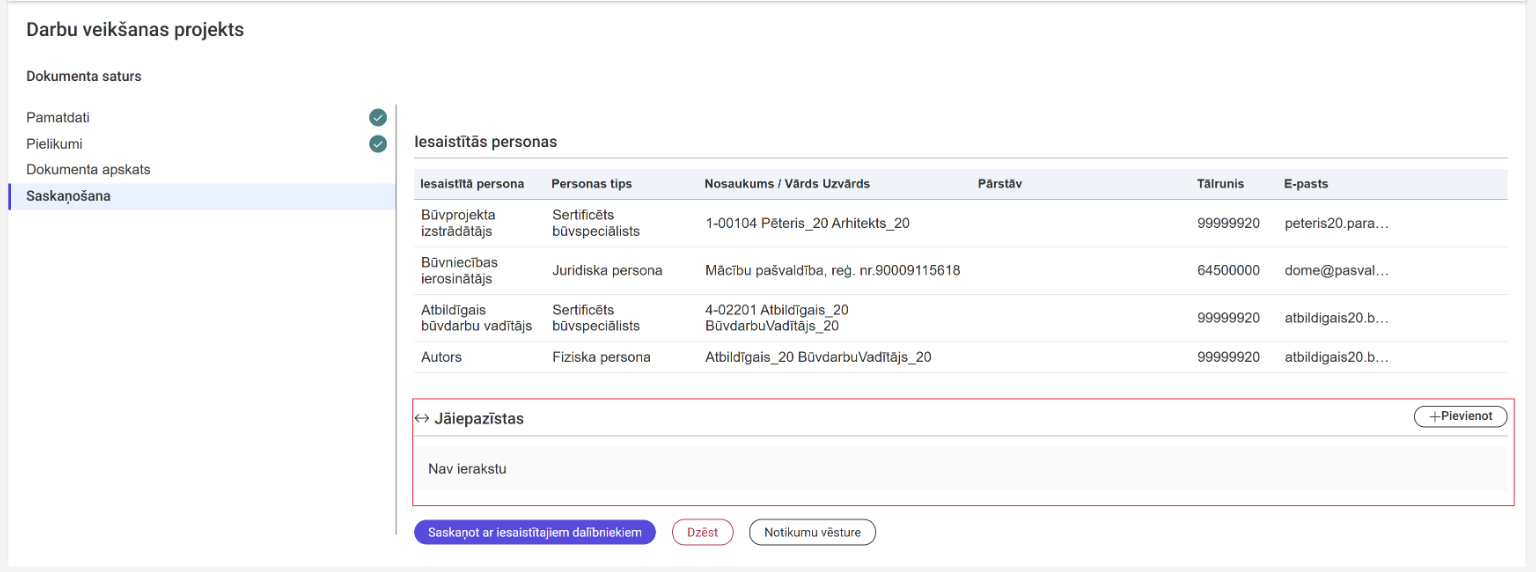1536x572 pixels.
Task: Click the Darbu veikšanas projekts title
Action: tap(135, 30)
